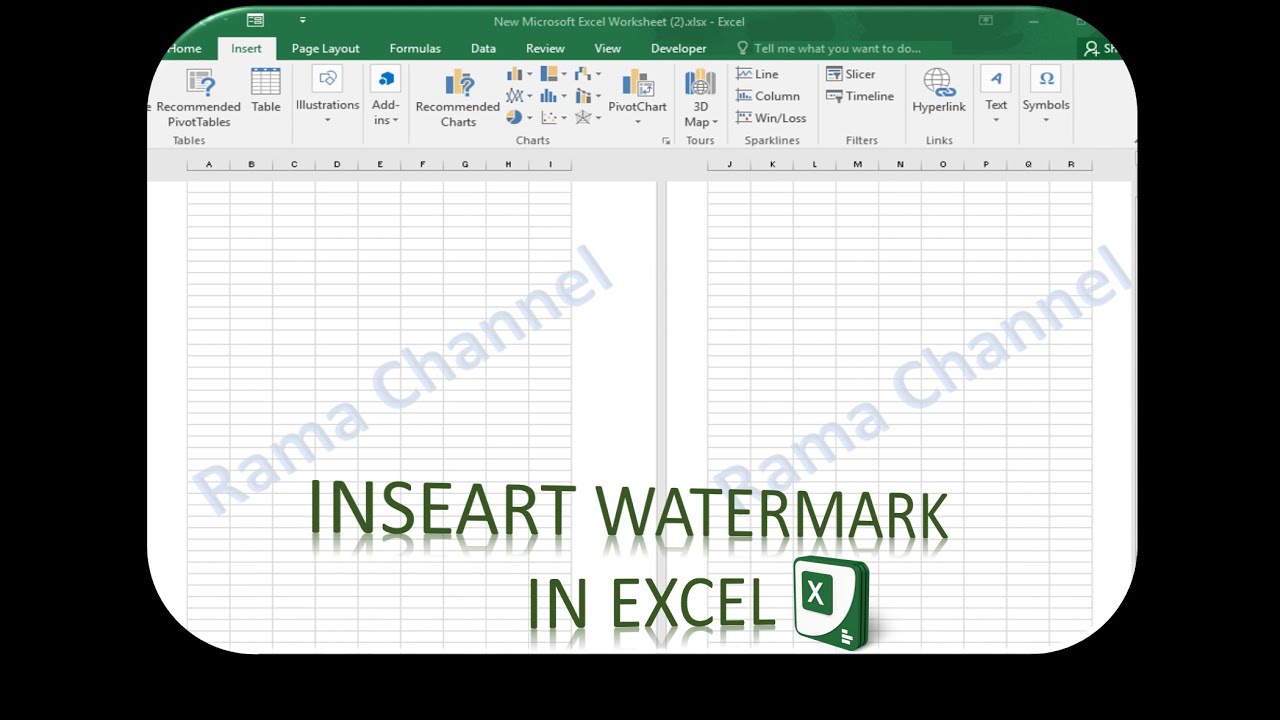Switch to the Page Layout tab
The width and height of the screenshot is (1280, 720).
326,48
